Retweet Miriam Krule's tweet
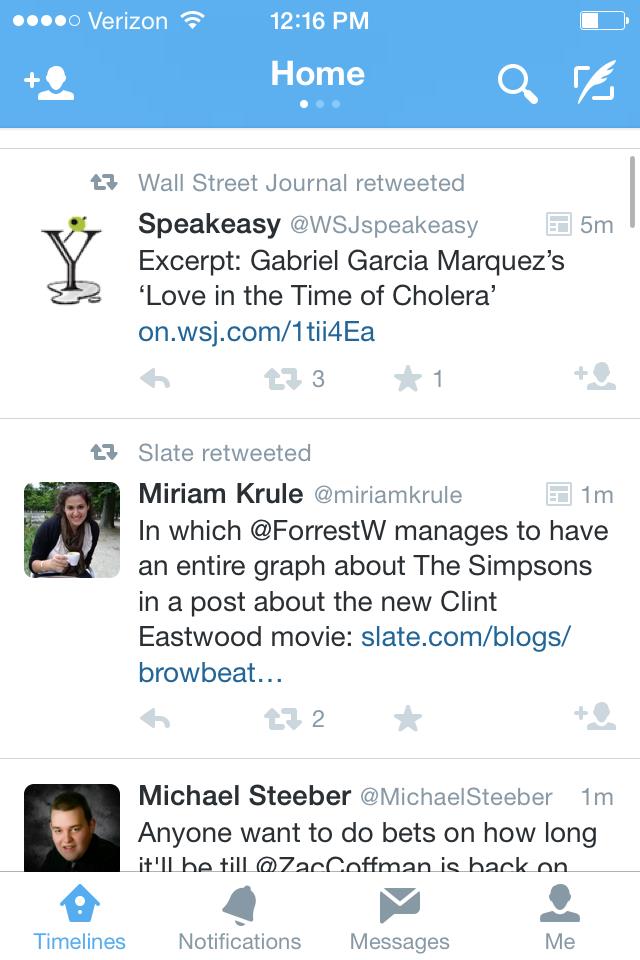 281,719
